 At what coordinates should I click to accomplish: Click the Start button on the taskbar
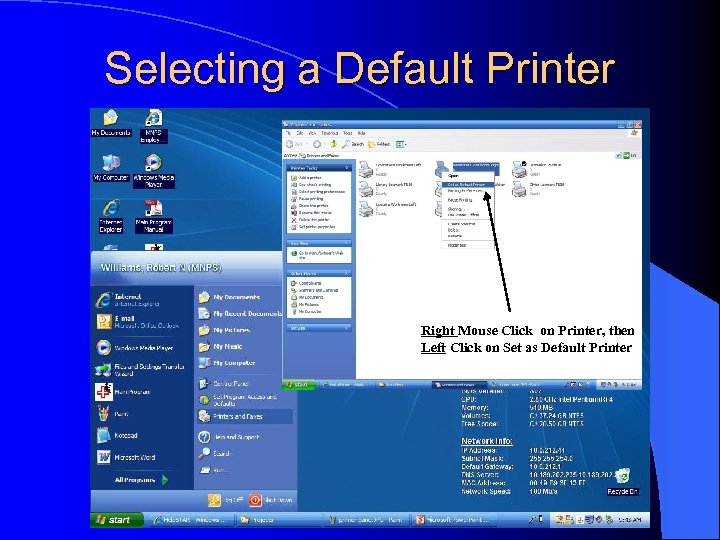(x=117, y=520)
